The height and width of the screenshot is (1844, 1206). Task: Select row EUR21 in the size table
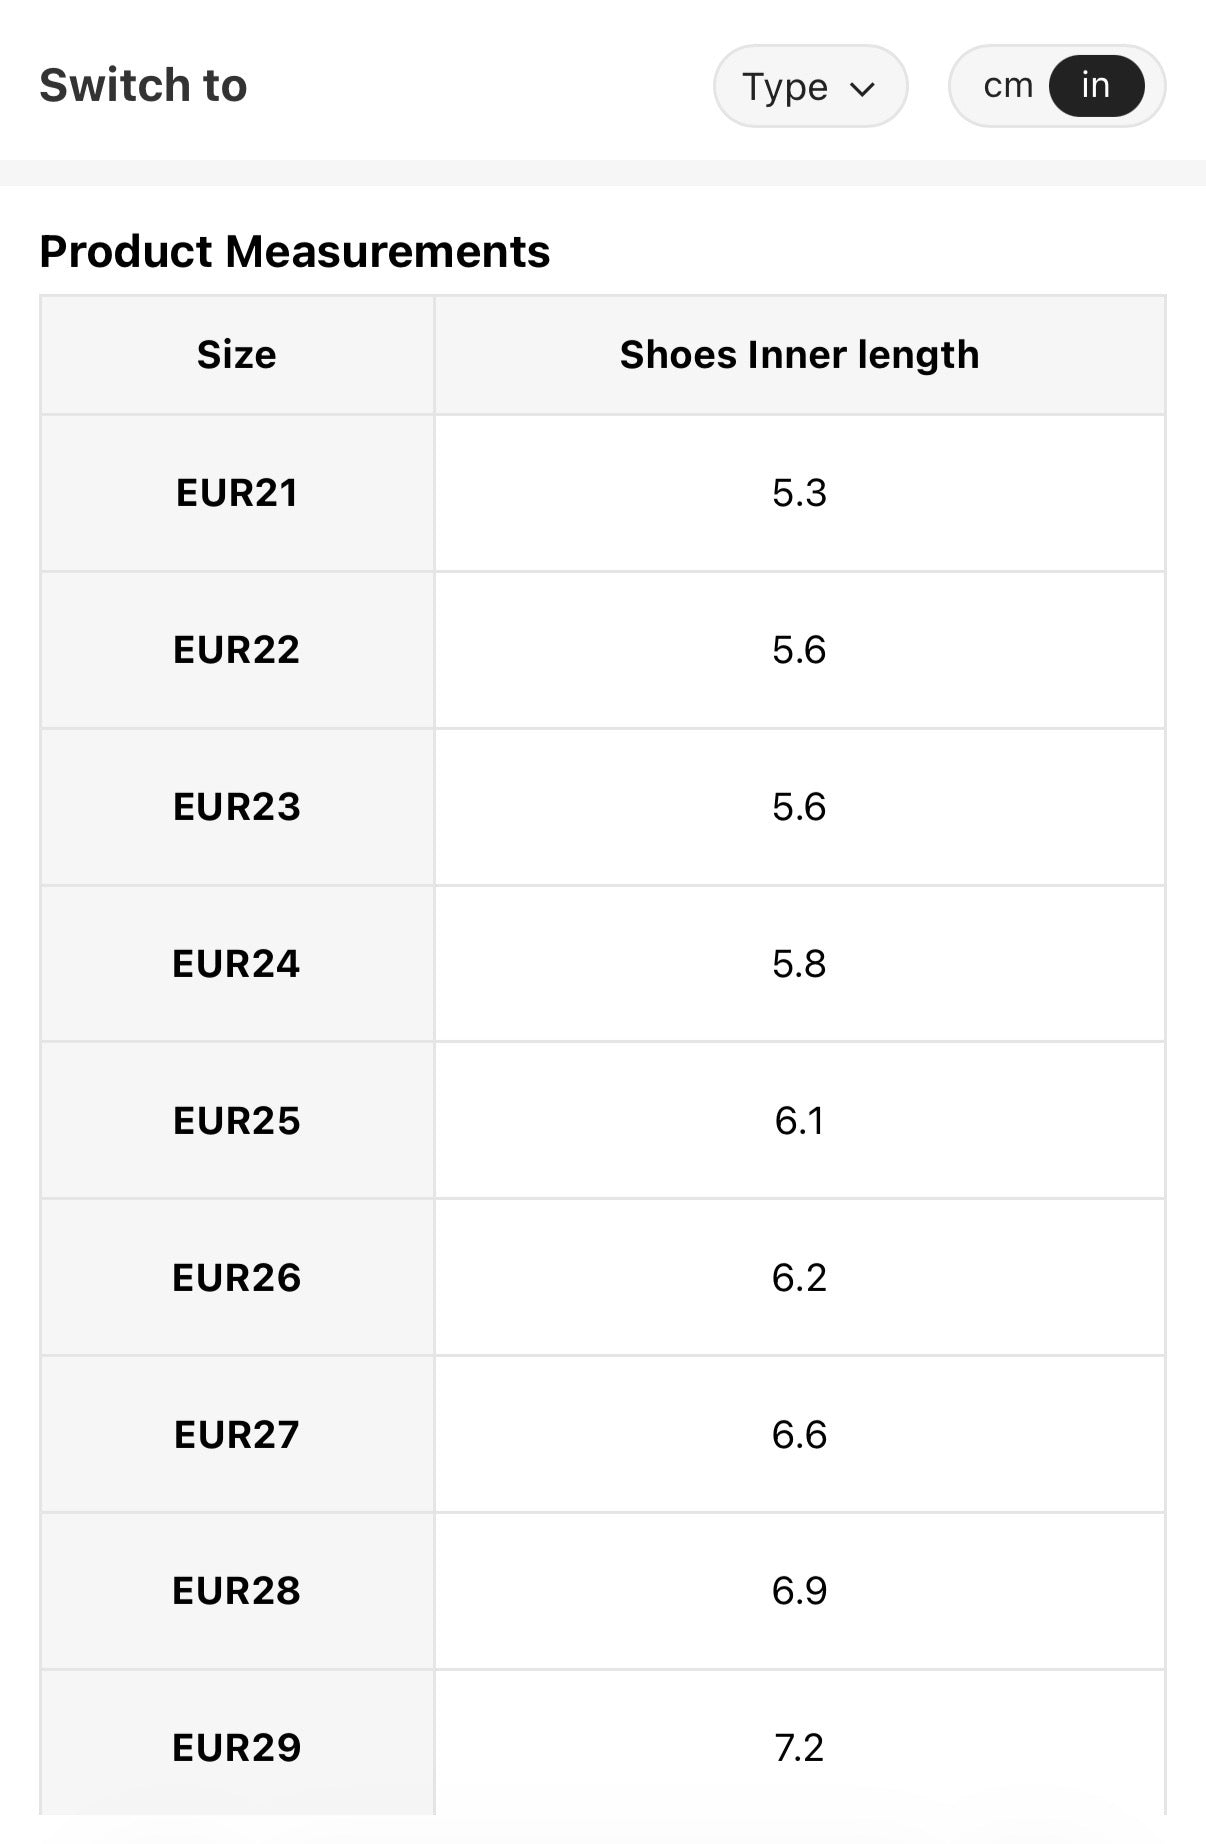[x=237, y=492]
